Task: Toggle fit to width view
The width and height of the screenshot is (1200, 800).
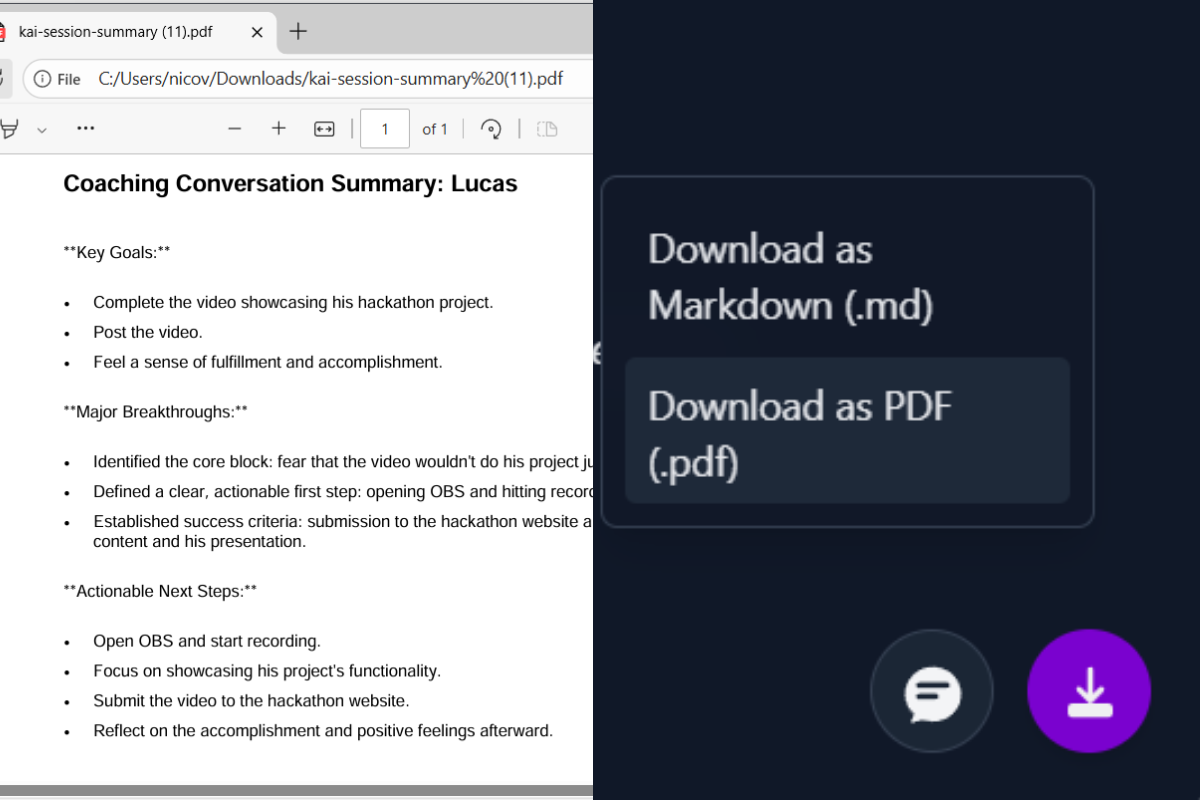Action: click(324, 129)
